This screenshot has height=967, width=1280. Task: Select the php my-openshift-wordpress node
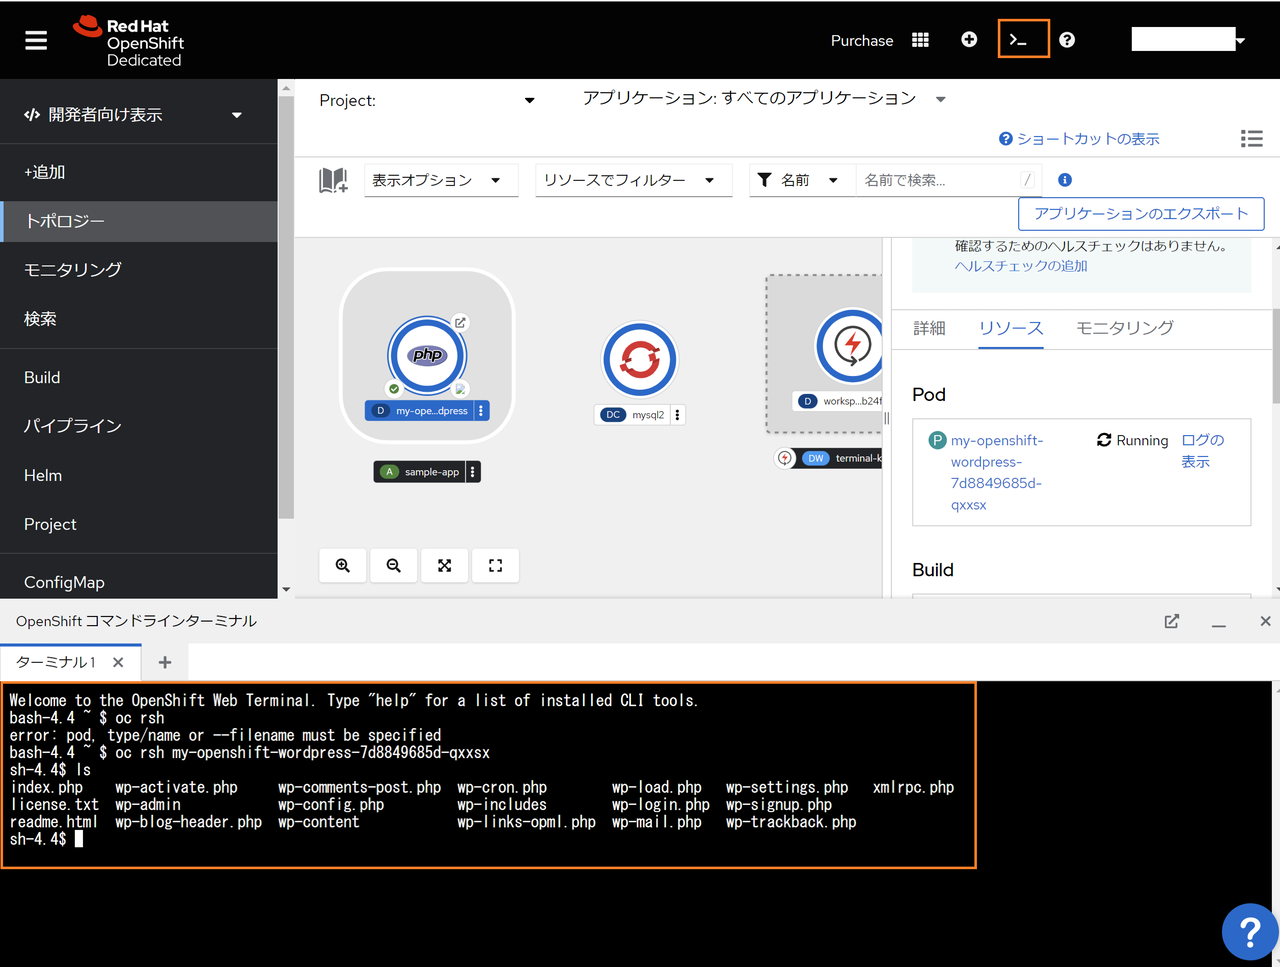pos(427,354)
